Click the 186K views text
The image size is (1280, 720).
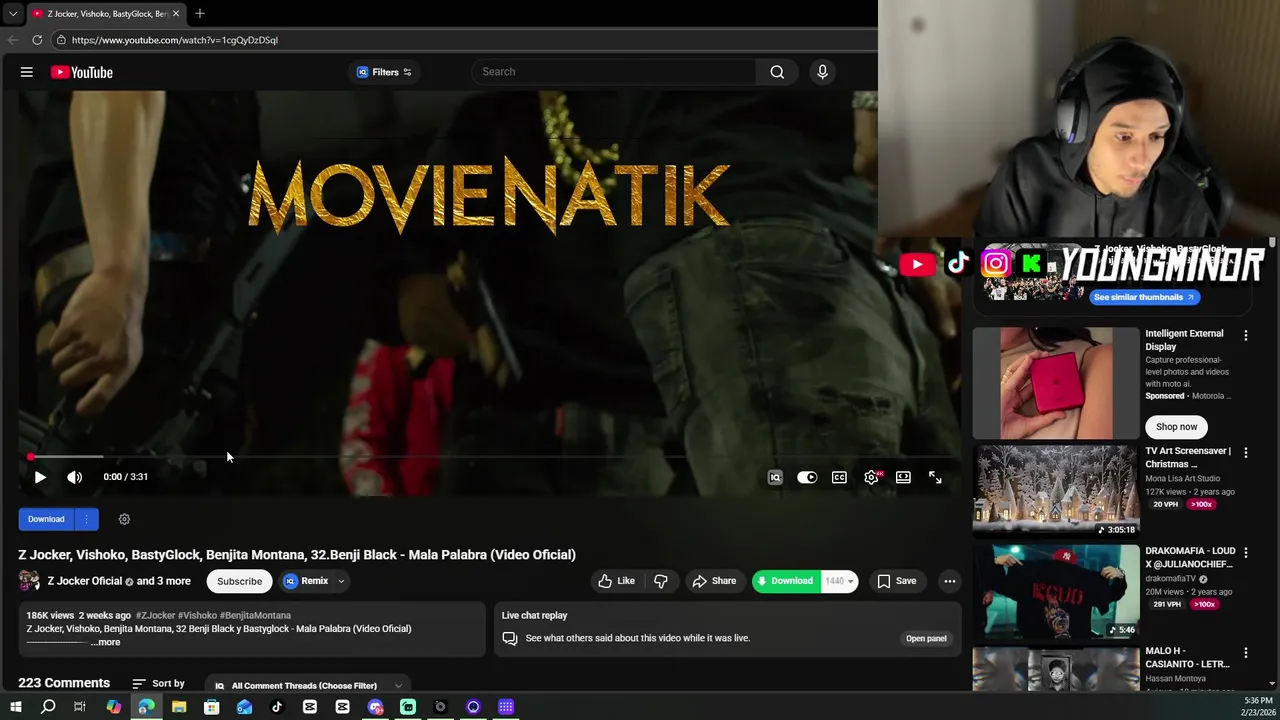coord(50,615)
